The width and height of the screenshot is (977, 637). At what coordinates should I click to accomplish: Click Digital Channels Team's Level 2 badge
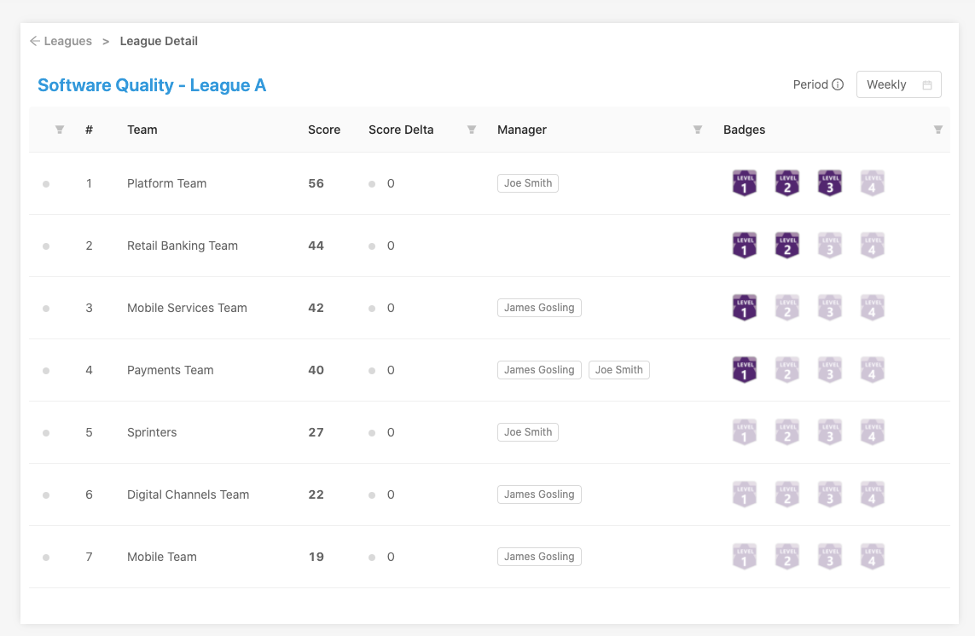[787, 495]
